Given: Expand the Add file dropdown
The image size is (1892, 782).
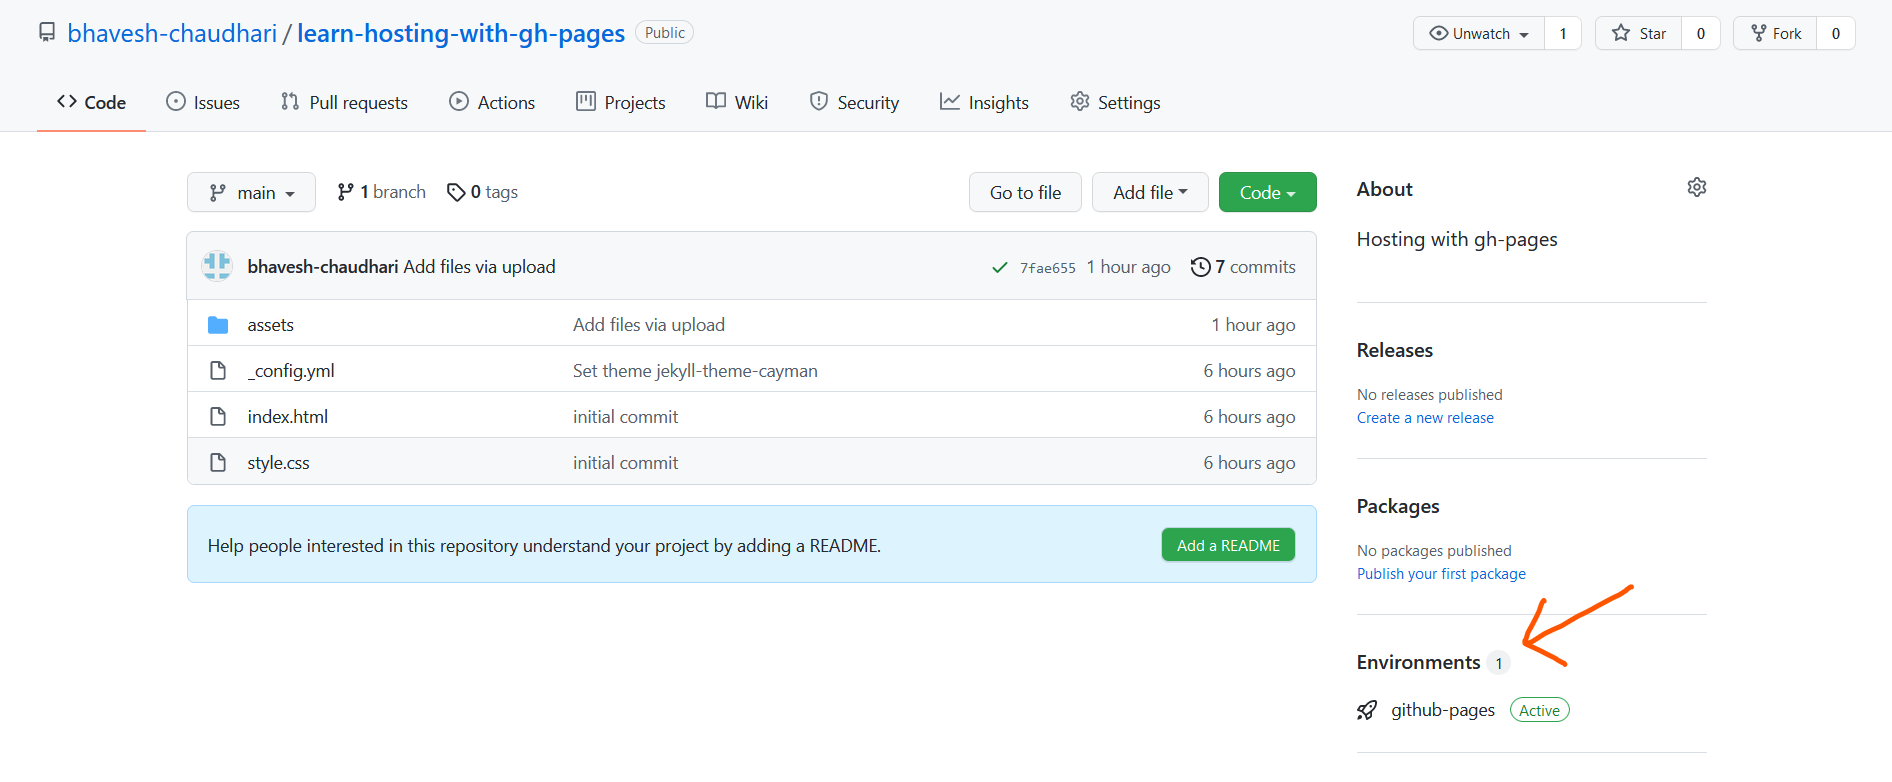Looking at the screenshot, I should pos(1150,192).
